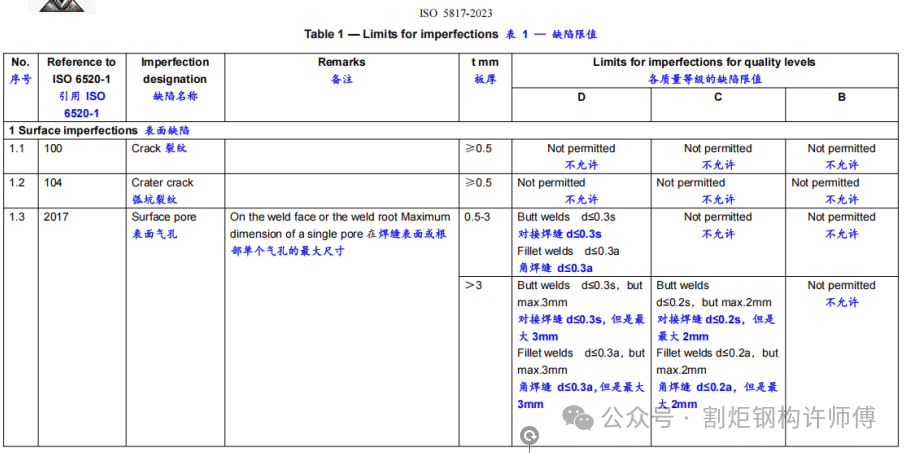Screen dimensions: 904x453
Task: Click the 公众号 割炬钢构许师傅 watermark text
Action: (x=738, y=417)
